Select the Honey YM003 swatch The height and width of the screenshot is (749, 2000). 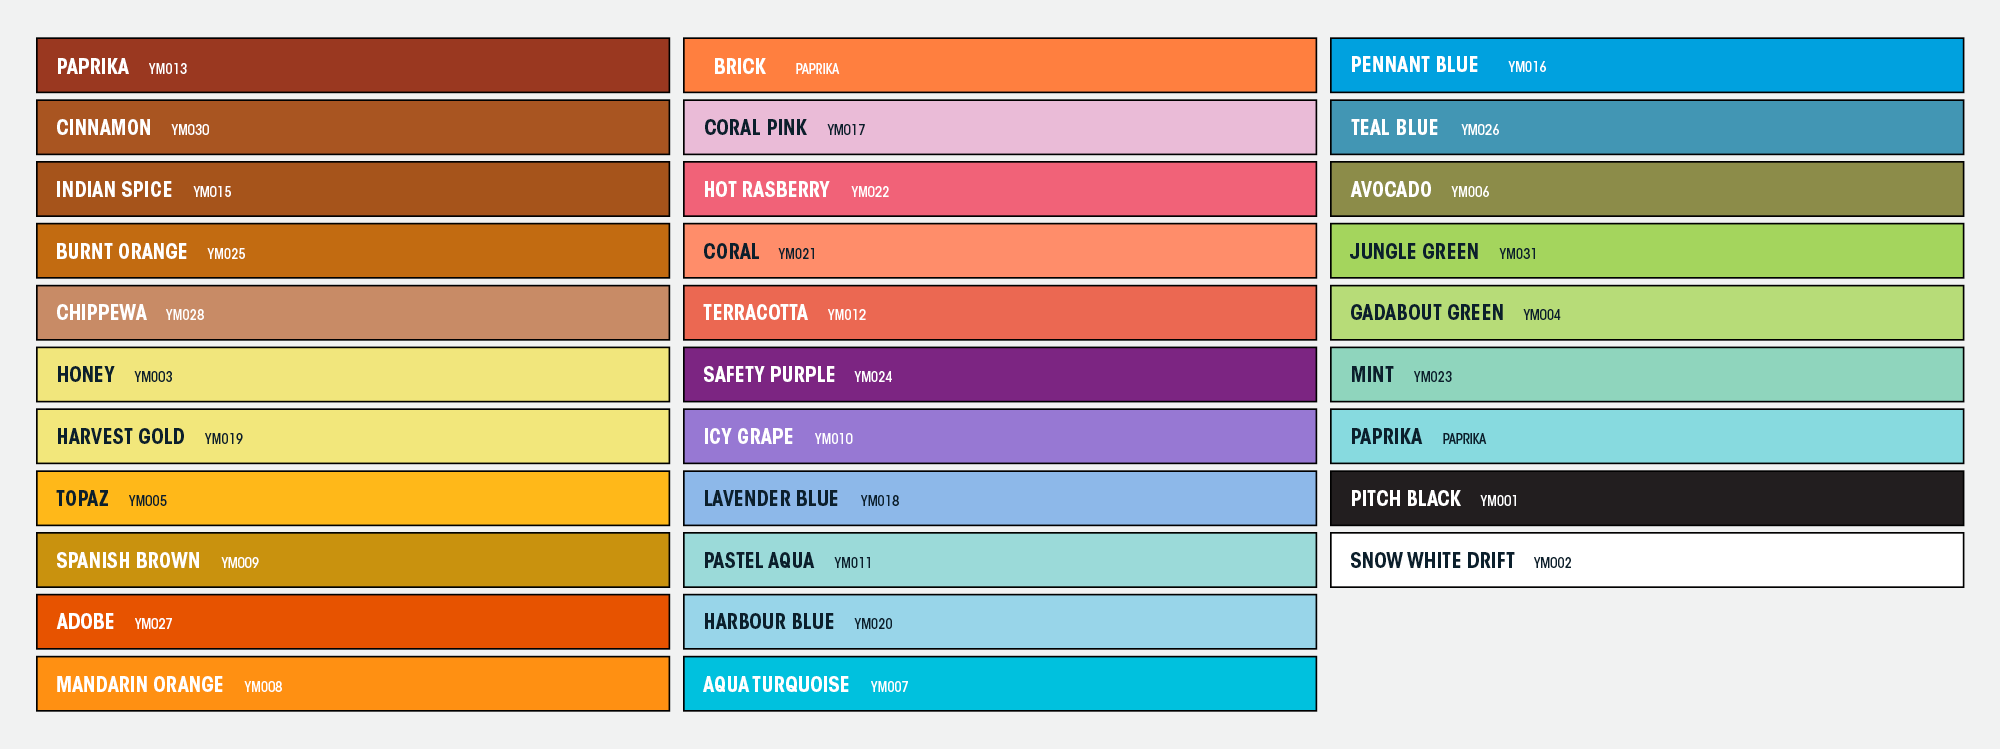coord(353,374)
